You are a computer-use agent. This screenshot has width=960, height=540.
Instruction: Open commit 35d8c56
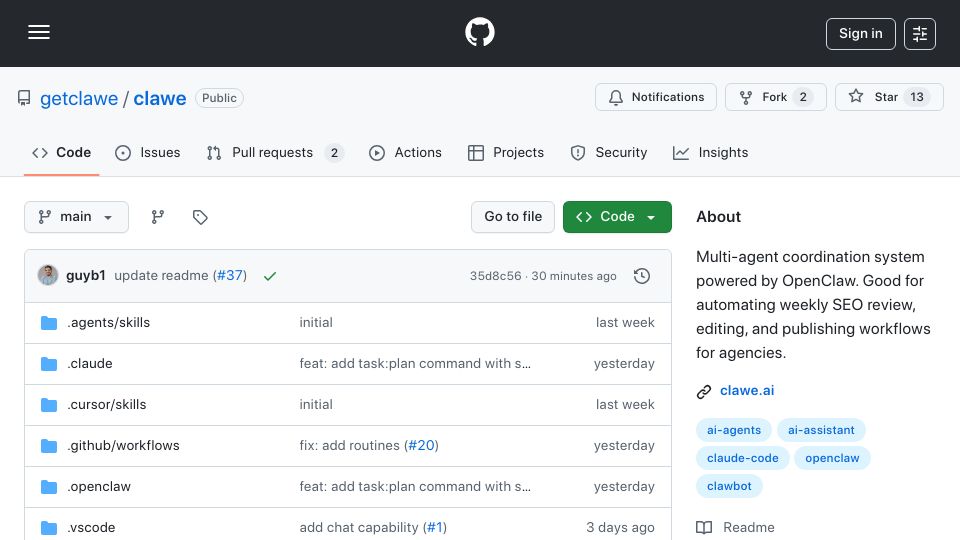[495, 276]
